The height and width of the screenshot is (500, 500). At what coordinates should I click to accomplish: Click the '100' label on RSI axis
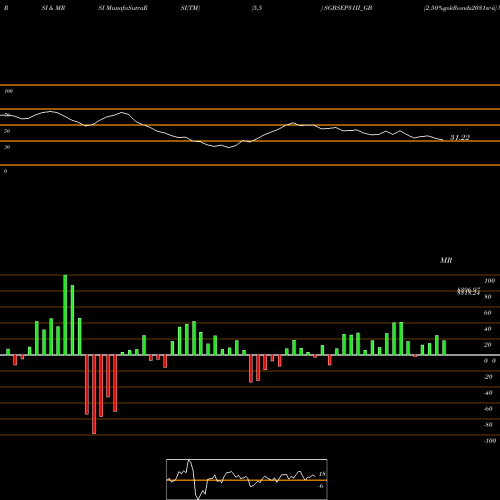9,91
